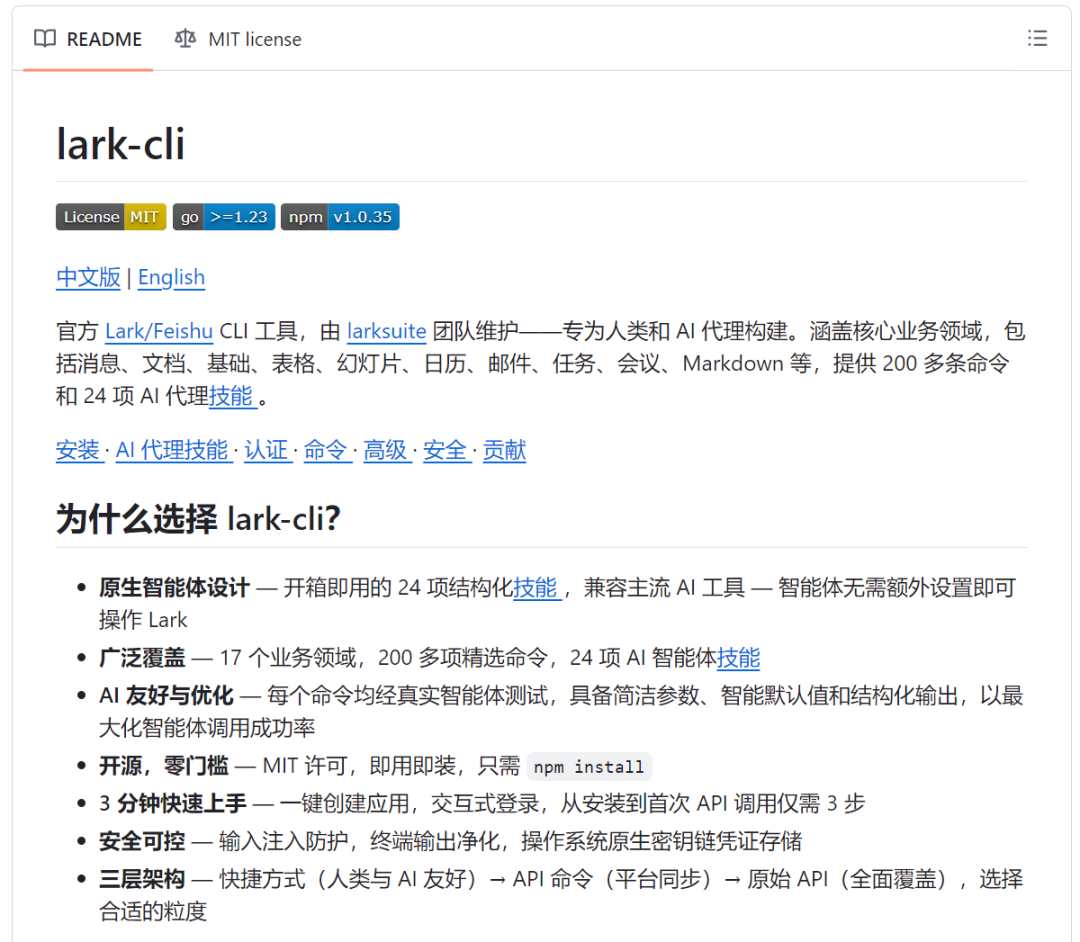Jump to 认证 section link
The width and height of the screenshot is (1080, 942).
(x=268, y=450)
